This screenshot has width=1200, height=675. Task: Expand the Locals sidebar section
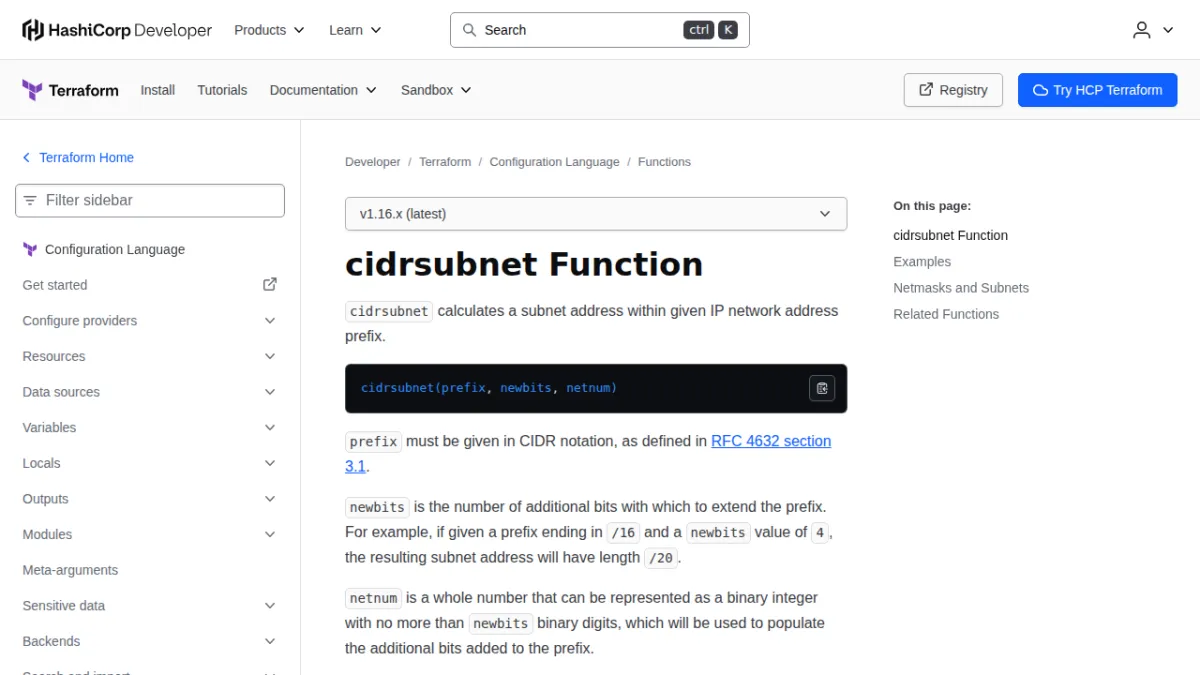tap(270, 464)
